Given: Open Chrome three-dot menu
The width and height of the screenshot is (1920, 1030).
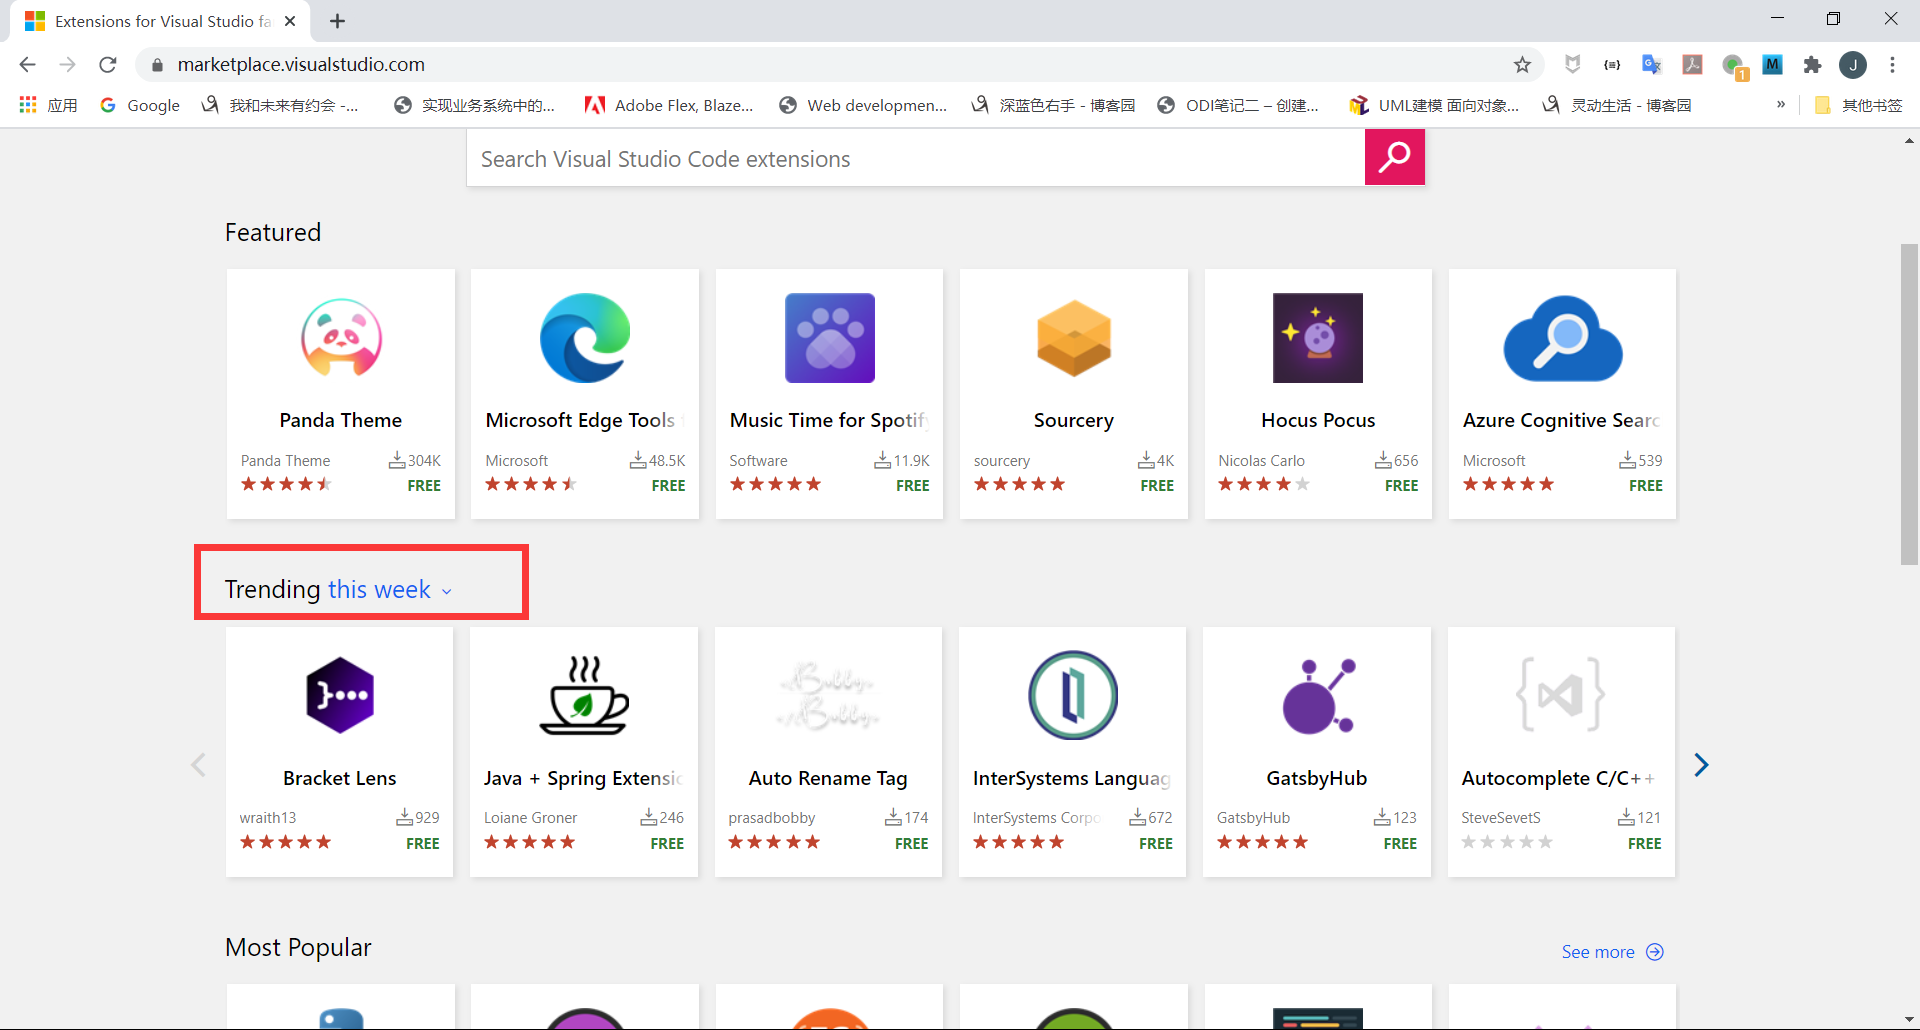Looking at the screenshot, I should click(1892, 65).
